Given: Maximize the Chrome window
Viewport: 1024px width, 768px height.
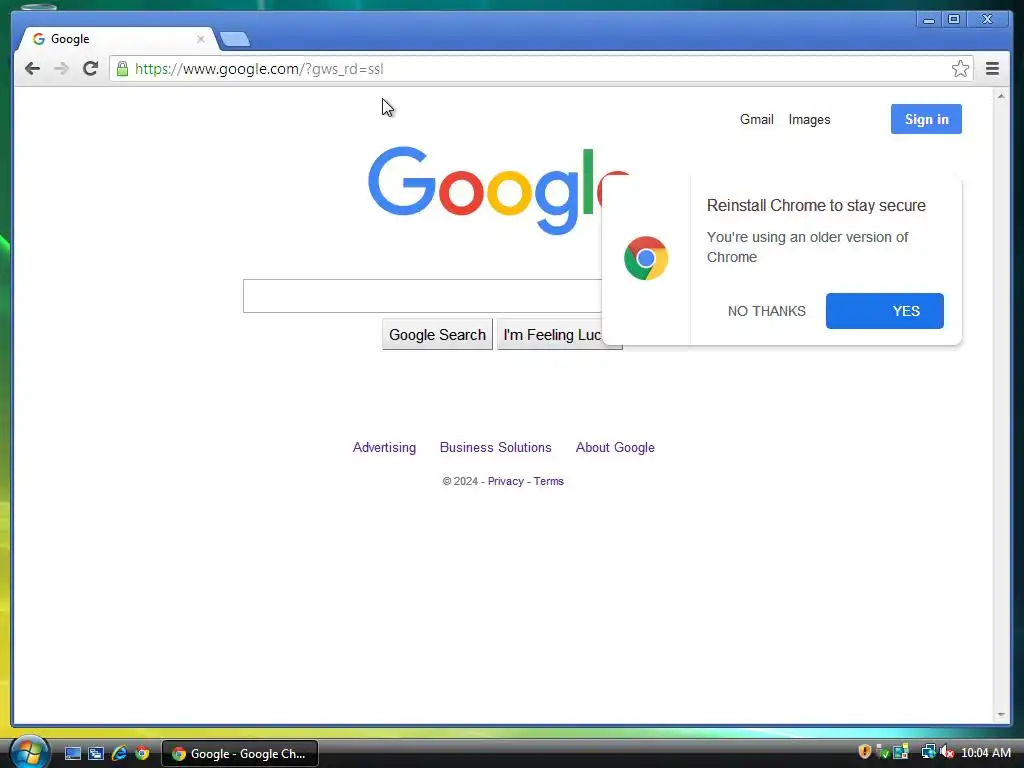Looking at the screenshot, I should pyautogui.click(x=953, y=20).
